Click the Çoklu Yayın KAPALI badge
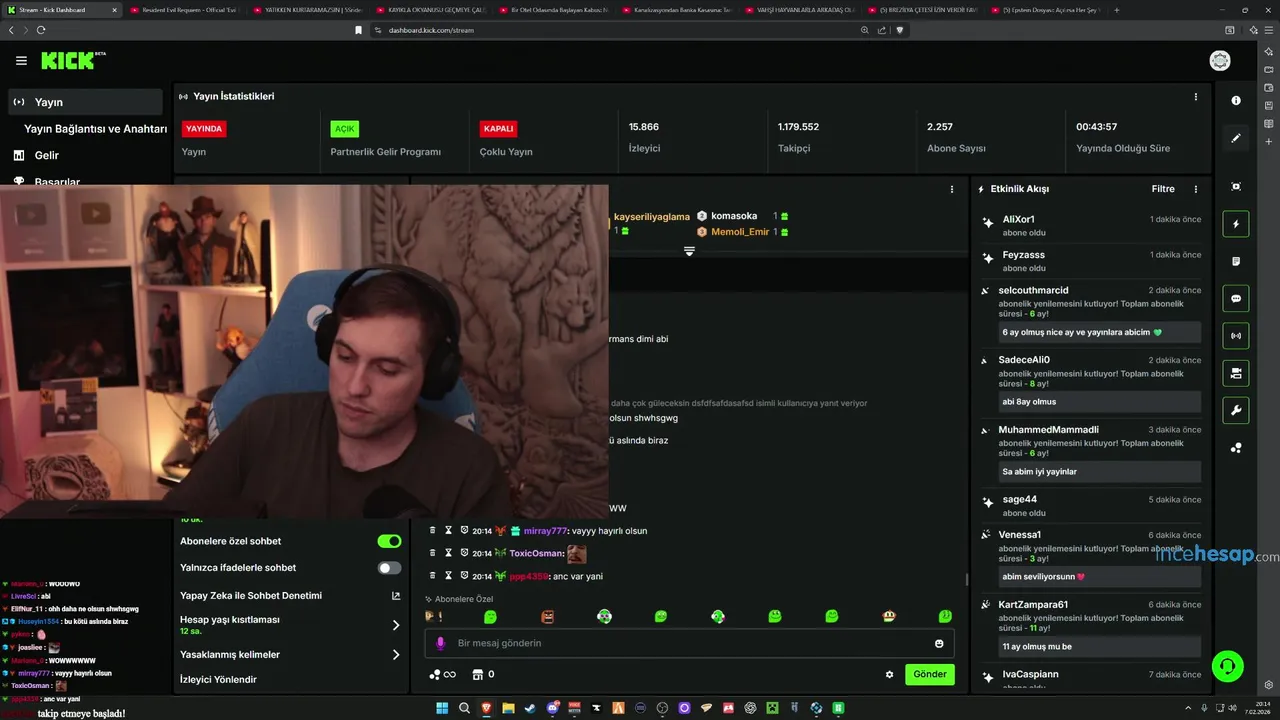Screen dimensions: 1280x720 point(498,129)
